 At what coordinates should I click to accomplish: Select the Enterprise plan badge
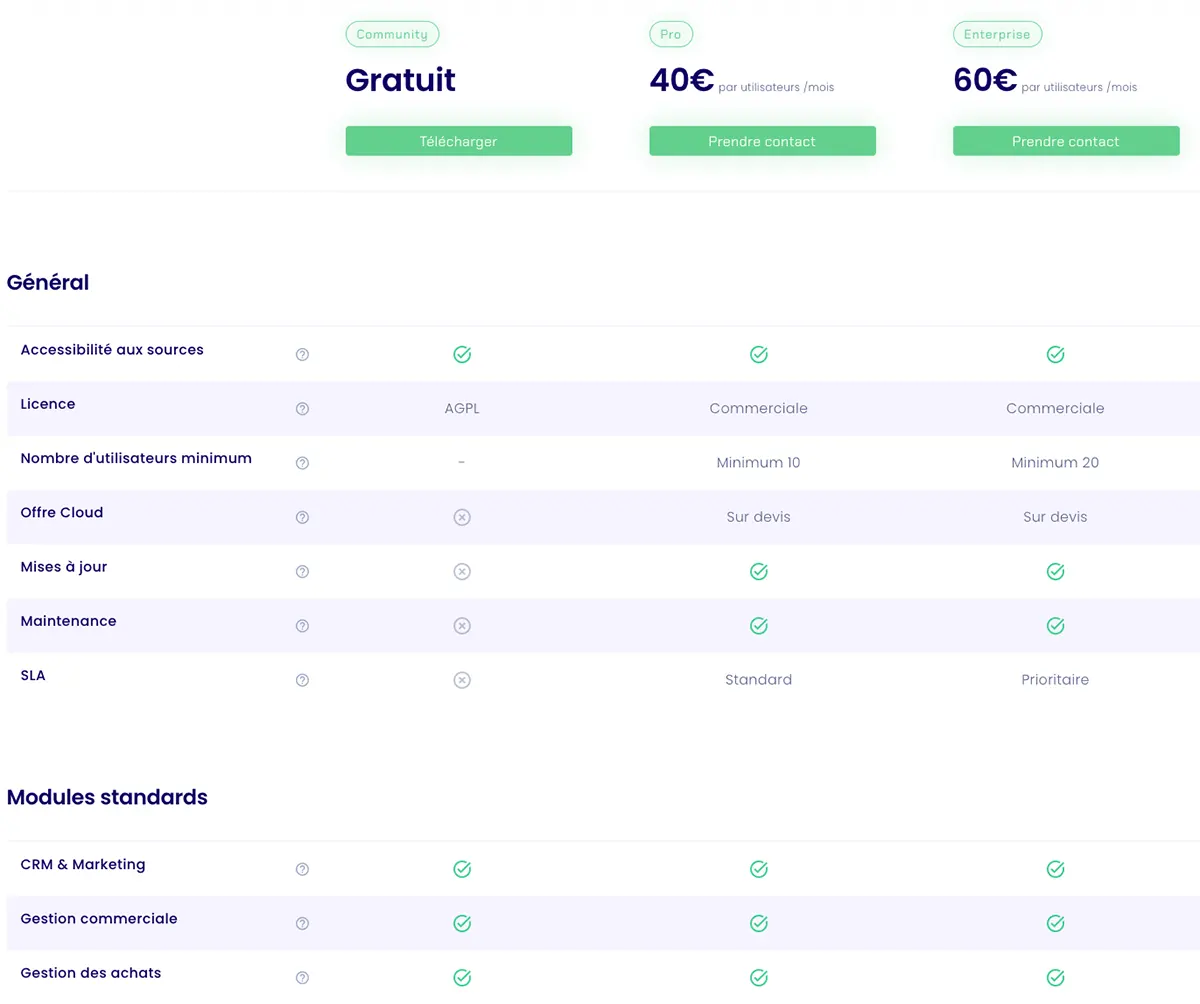(997, 34)
